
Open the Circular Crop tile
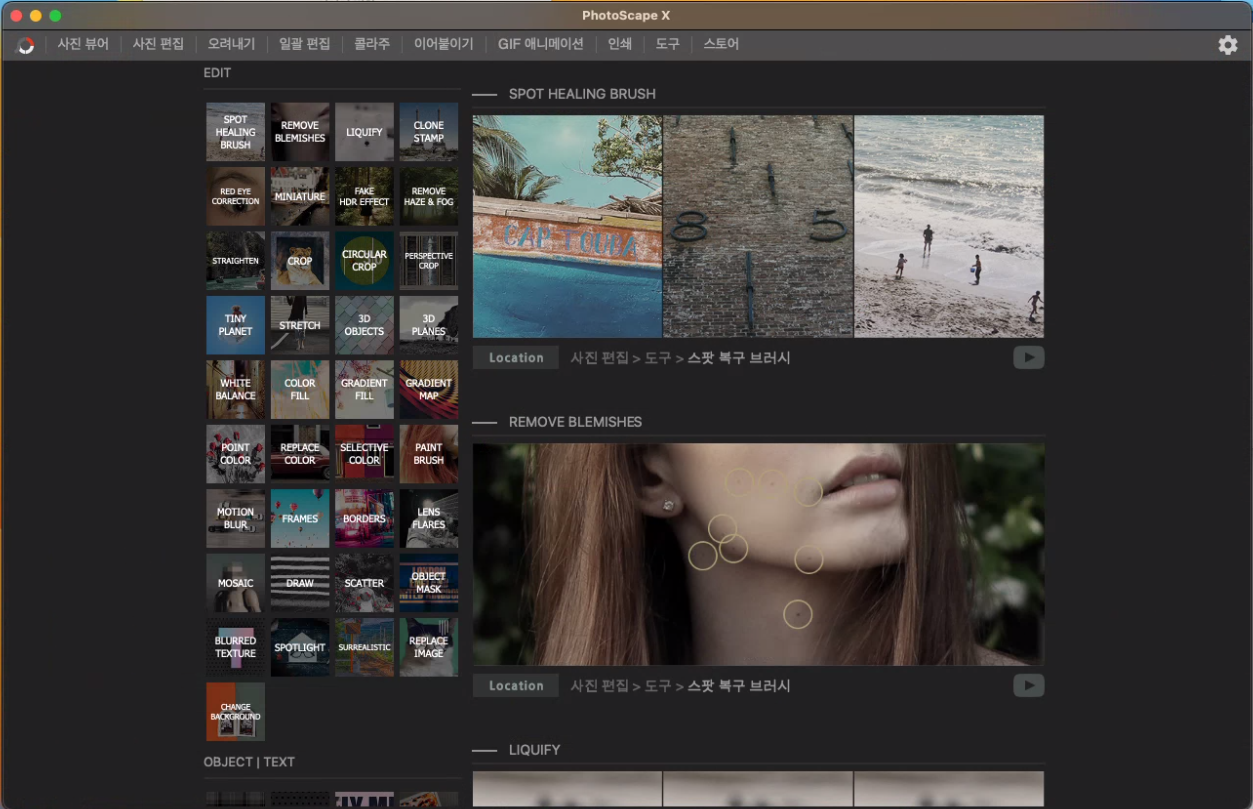364,261
